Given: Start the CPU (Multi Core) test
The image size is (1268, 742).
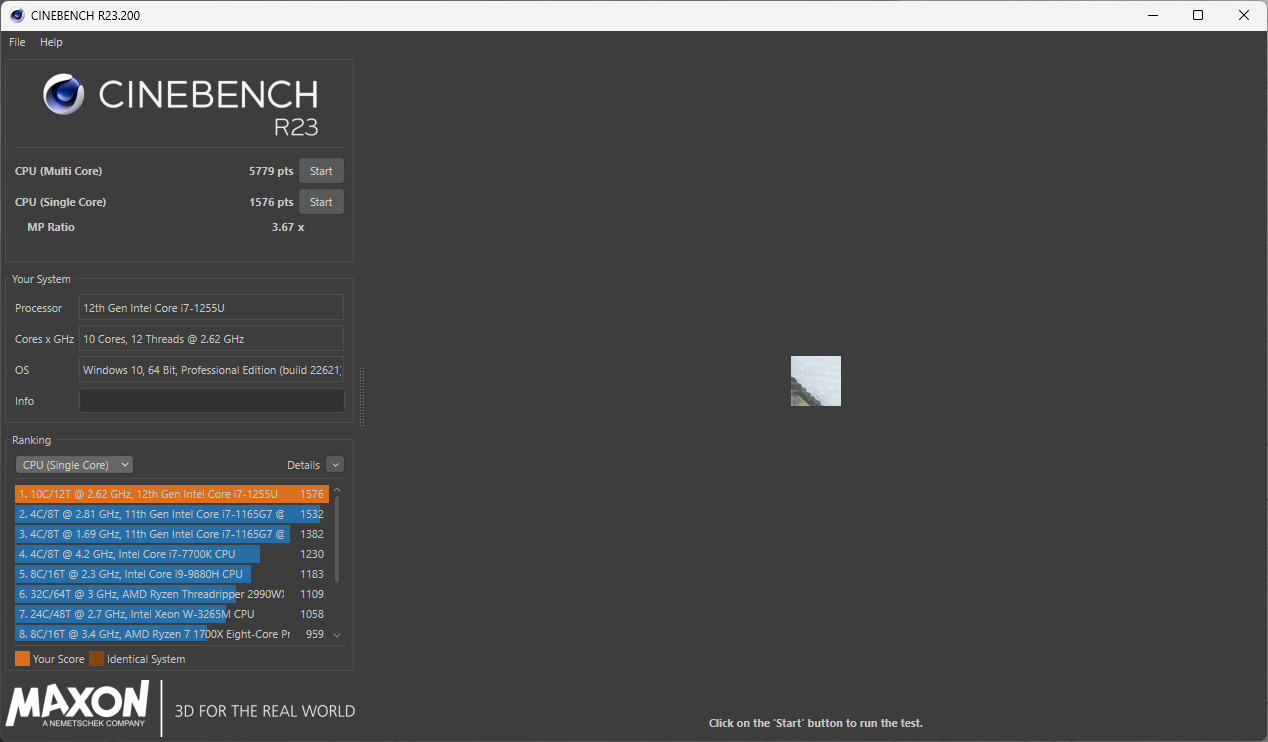Looking at the screenshot, I should click(321, 171).
